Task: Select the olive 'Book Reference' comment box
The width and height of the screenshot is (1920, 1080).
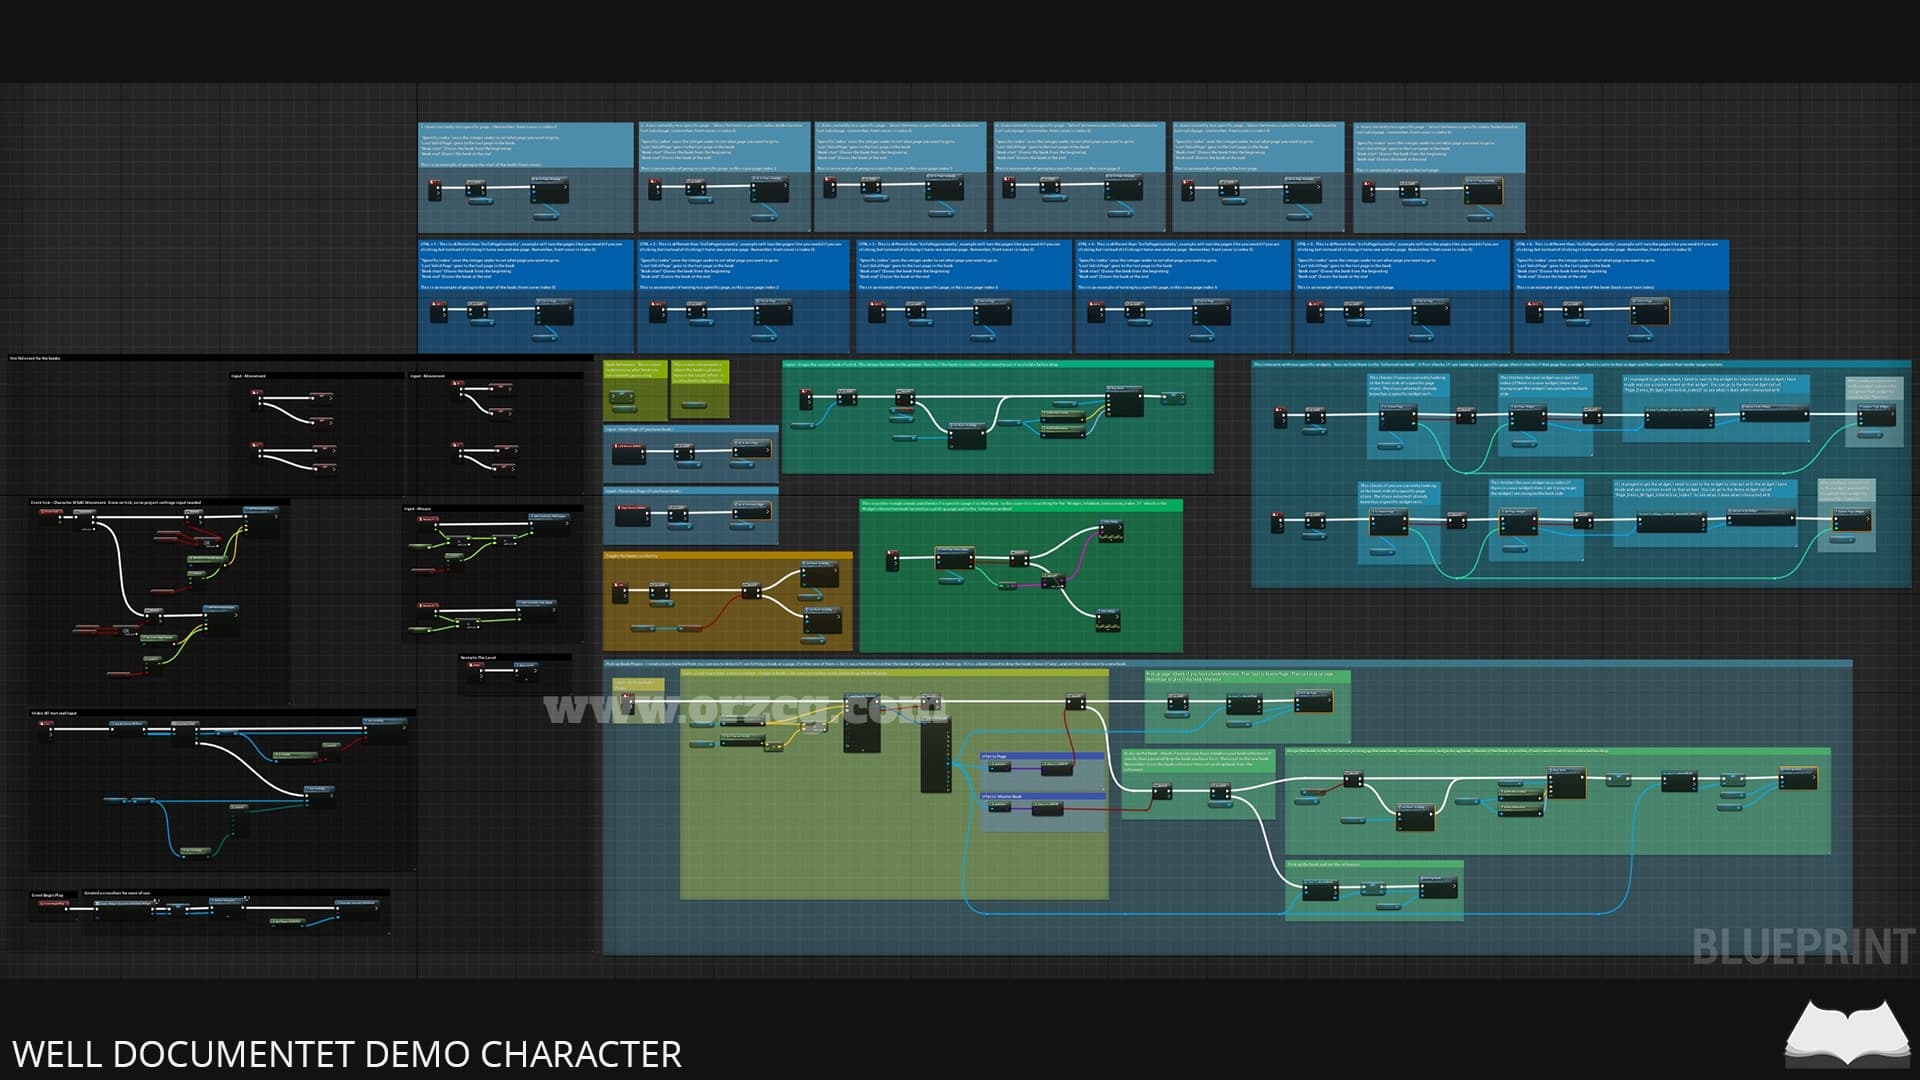Action: coord(635,389)
